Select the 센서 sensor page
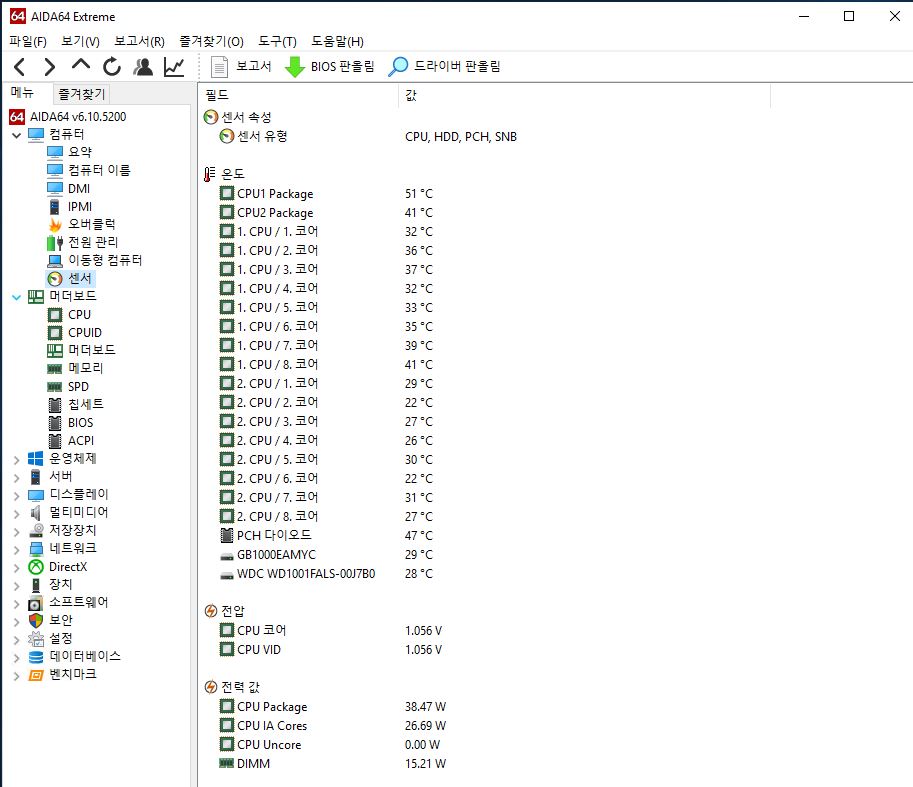The width and height of the screenshot is (913, 787). pos(69,278)
